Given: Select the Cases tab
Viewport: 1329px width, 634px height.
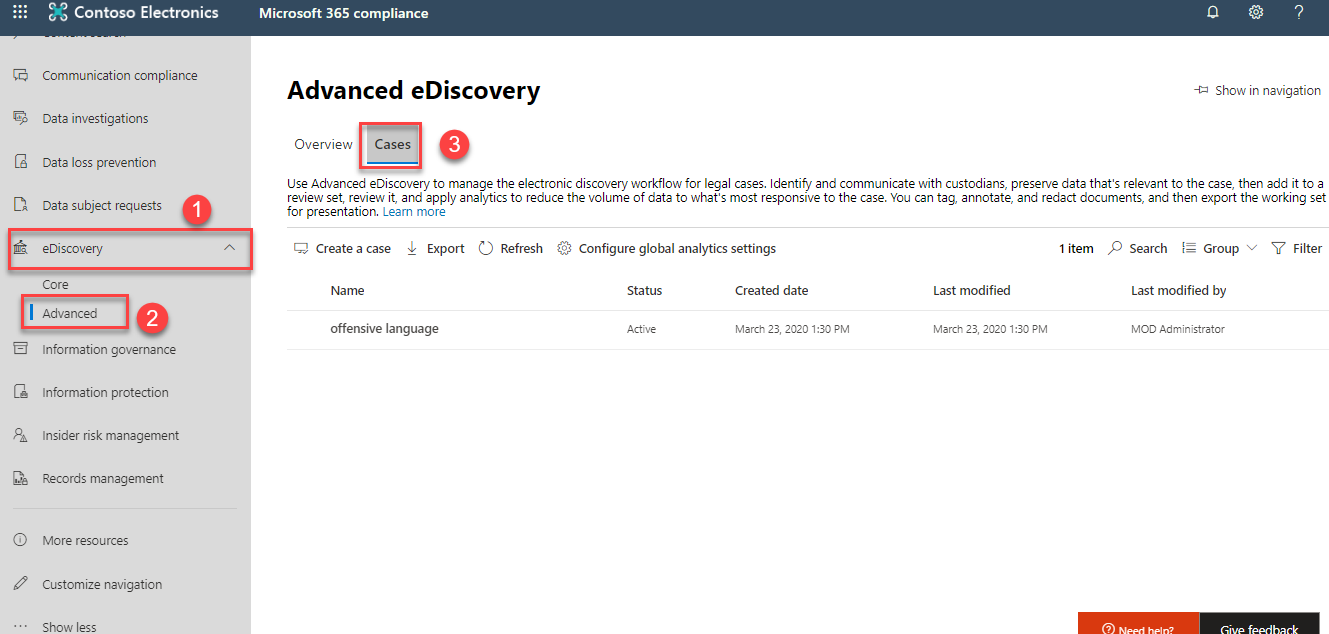Looking at the screenshot, I should point(392,144).
